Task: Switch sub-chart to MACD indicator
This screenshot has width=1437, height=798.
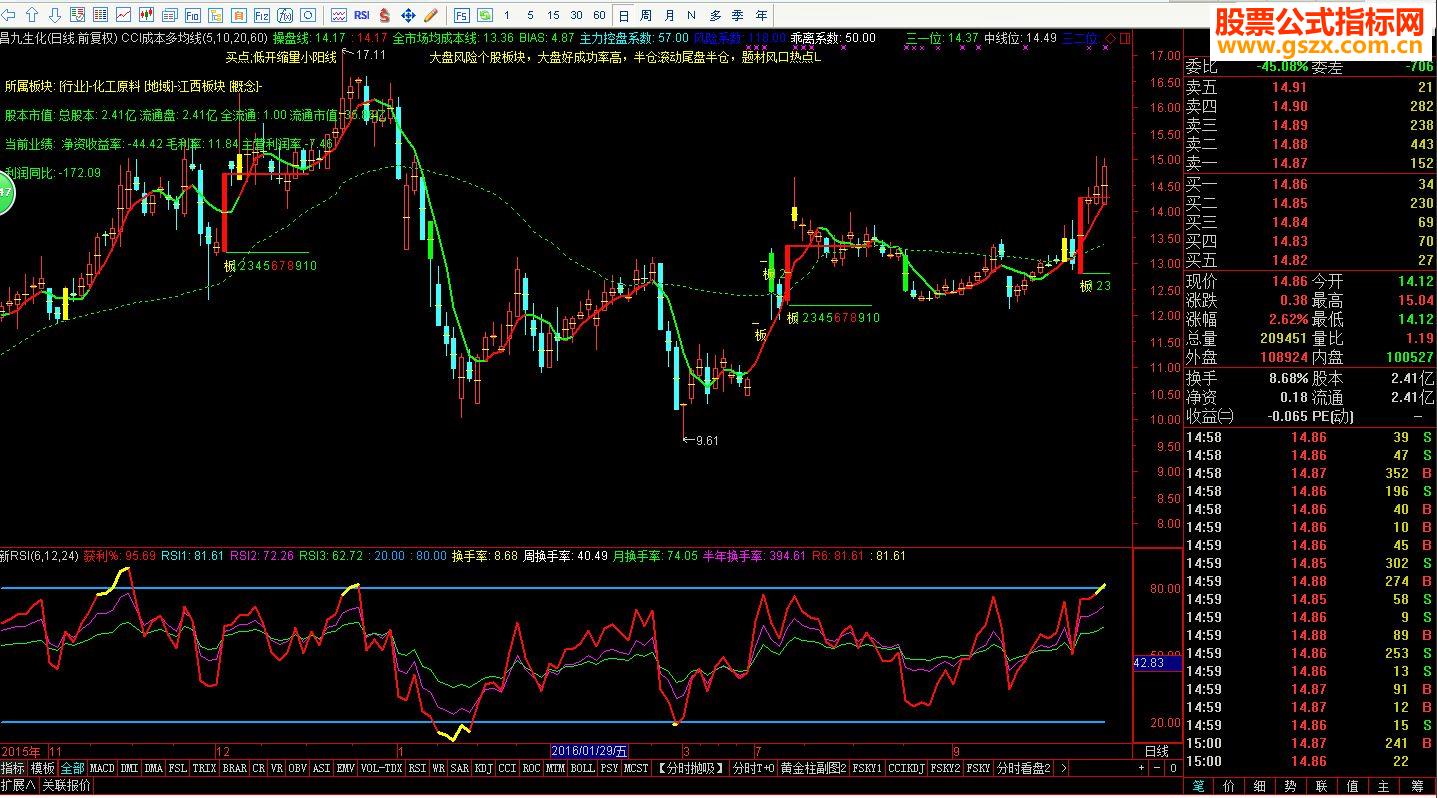Action: [x=102, y=768]
